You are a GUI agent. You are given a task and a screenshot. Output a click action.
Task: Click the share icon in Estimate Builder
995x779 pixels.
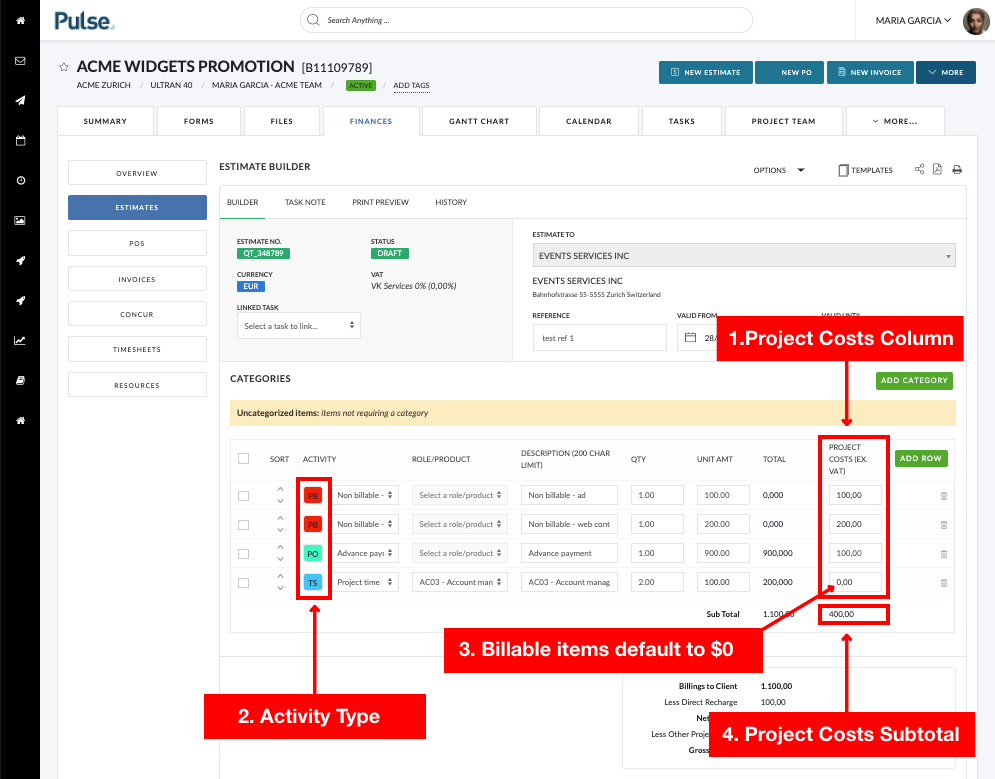point(919,169)
